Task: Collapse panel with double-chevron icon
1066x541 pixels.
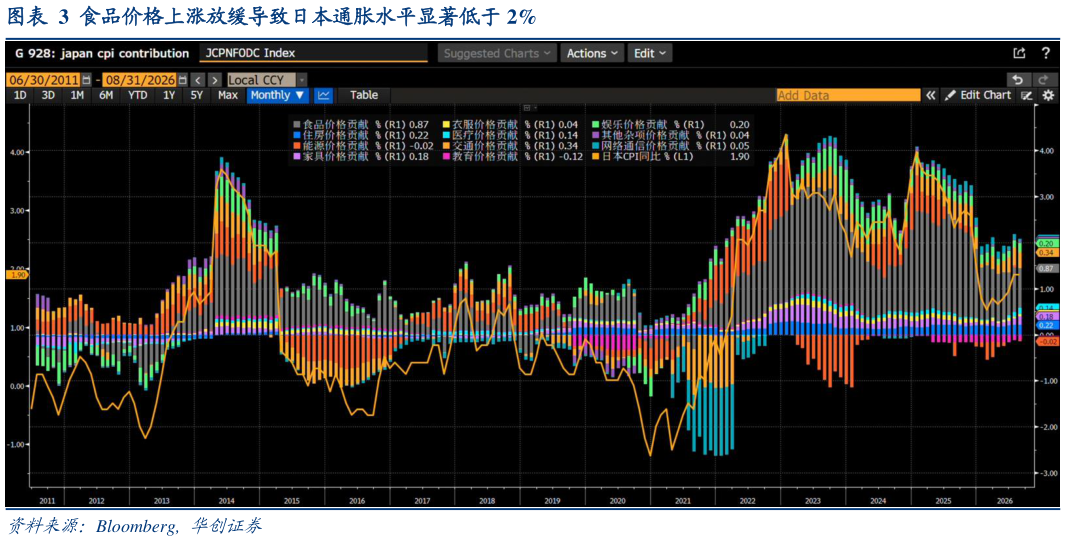Action: pyautogui.click(x=931, y=95)
